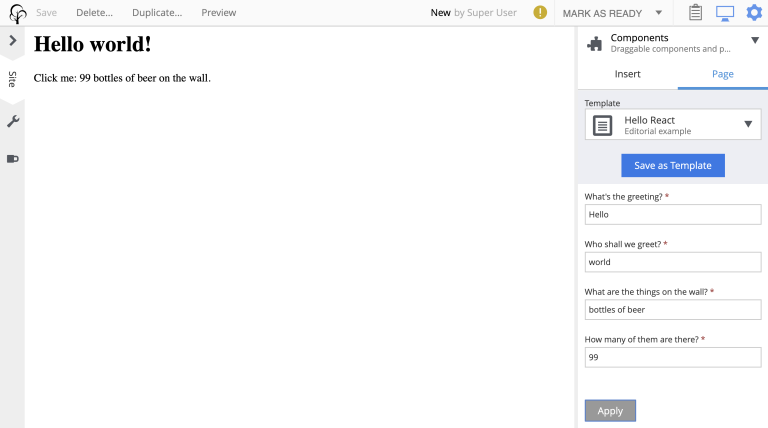Expand the Components panel dropdown
Image resolution: width=768 pixels, height=428 pixels.
pos(754,41)
